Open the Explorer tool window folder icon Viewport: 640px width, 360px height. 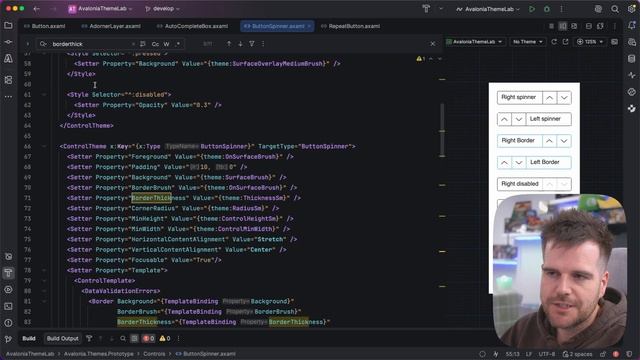coord(8,25)
